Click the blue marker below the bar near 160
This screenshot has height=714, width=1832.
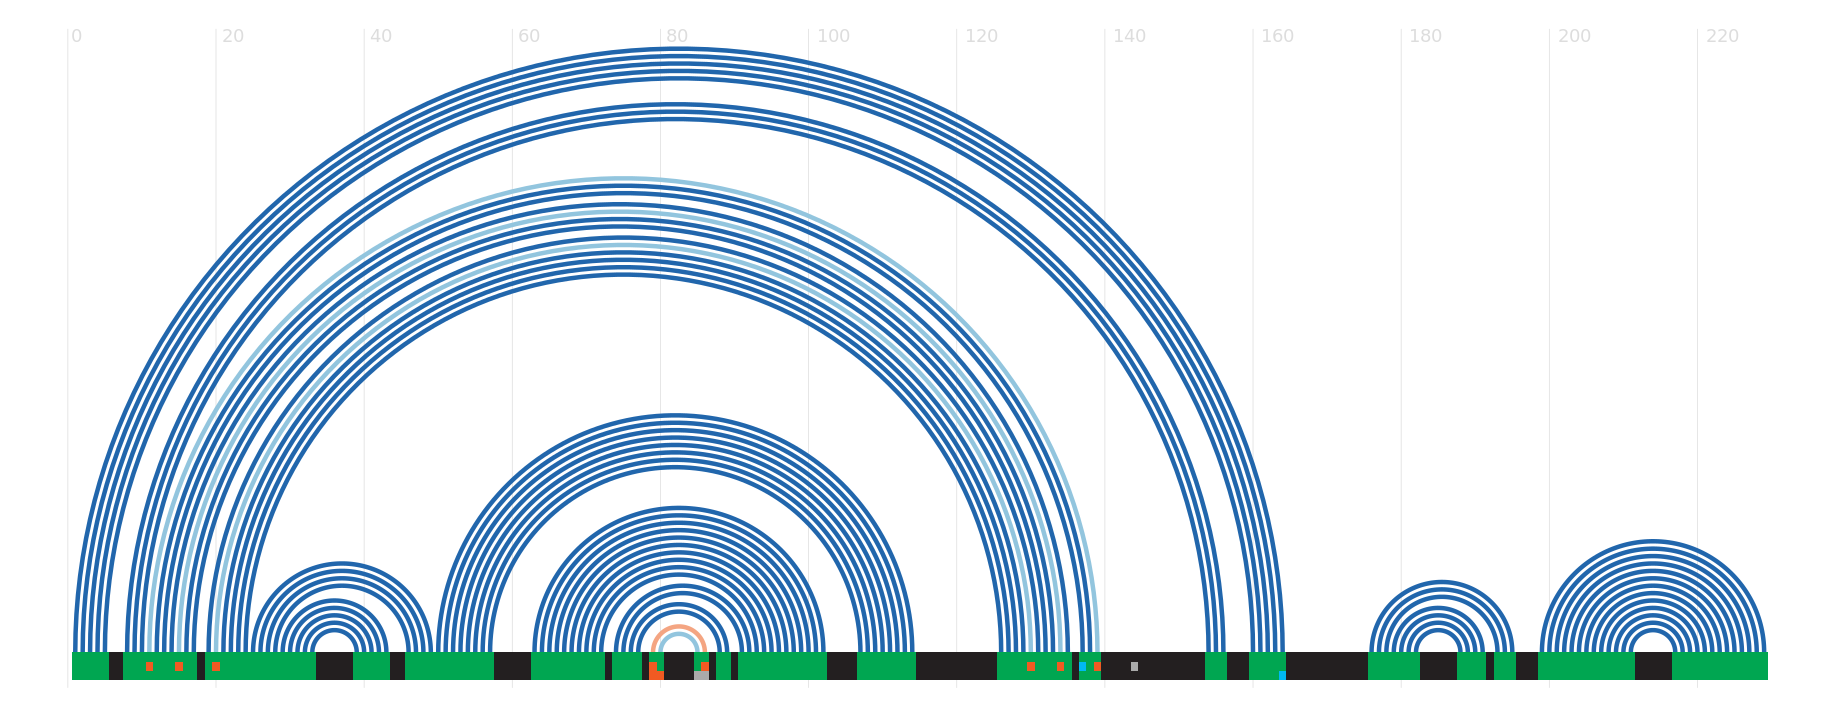[1282, 675]
